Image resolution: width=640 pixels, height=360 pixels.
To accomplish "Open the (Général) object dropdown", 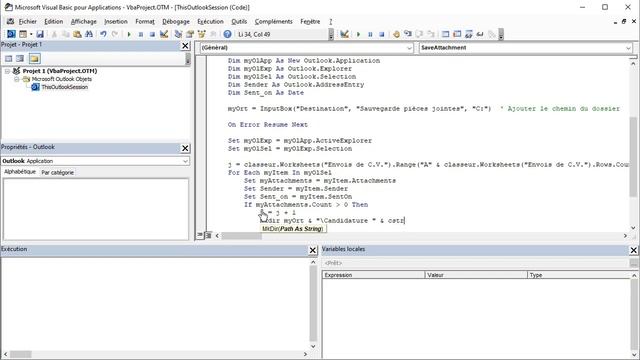I will point(409,48).
